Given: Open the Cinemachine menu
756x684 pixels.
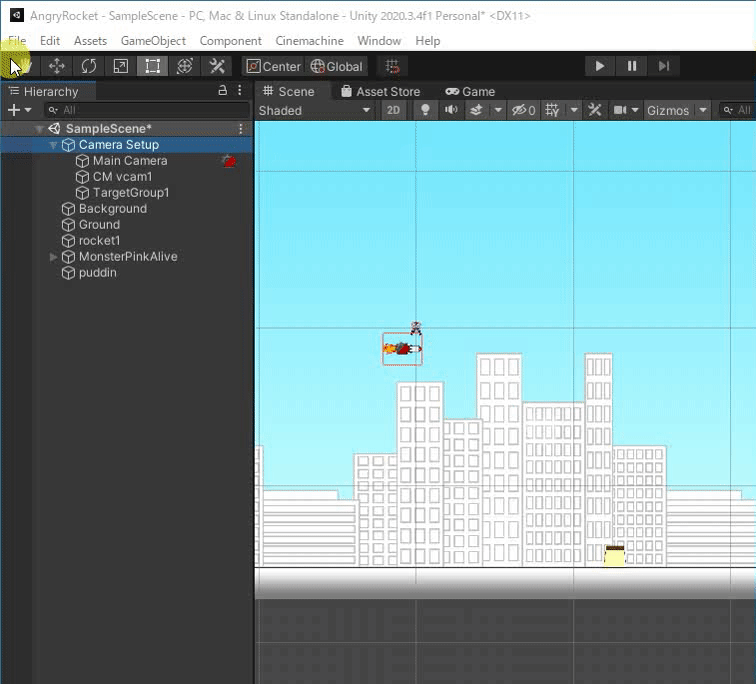Looking at the screenshot, I should [309, 41].
